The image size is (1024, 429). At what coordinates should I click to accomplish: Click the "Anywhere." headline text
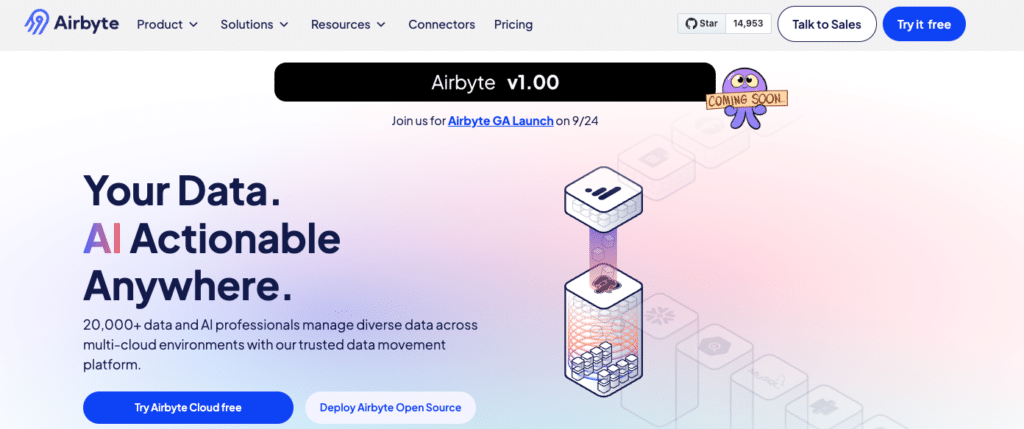[187, 286]
